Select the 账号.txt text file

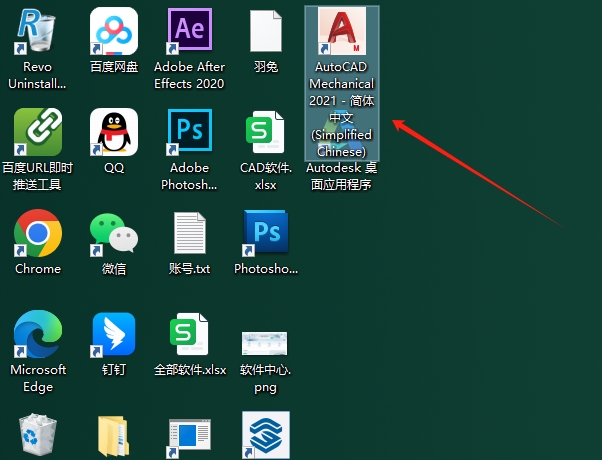(190, 233)
